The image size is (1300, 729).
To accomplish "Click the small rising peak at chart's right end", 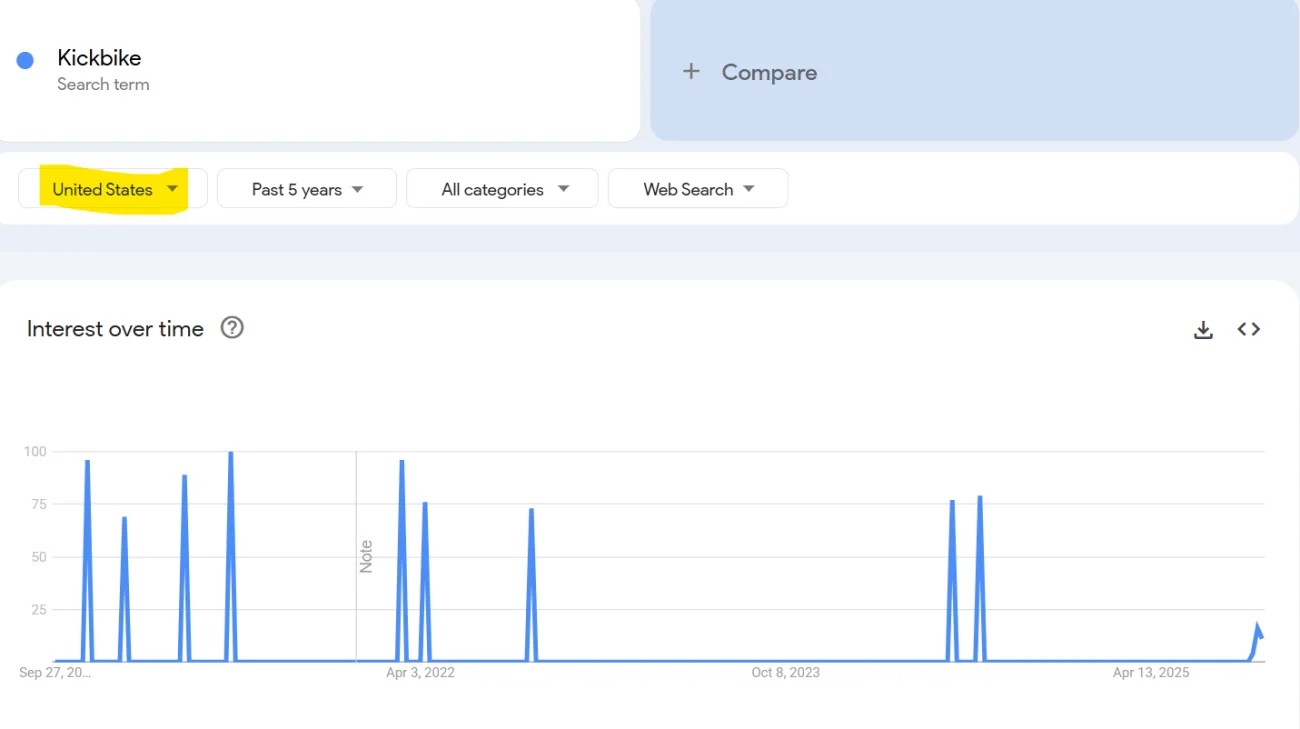I will click(1258, 629).
